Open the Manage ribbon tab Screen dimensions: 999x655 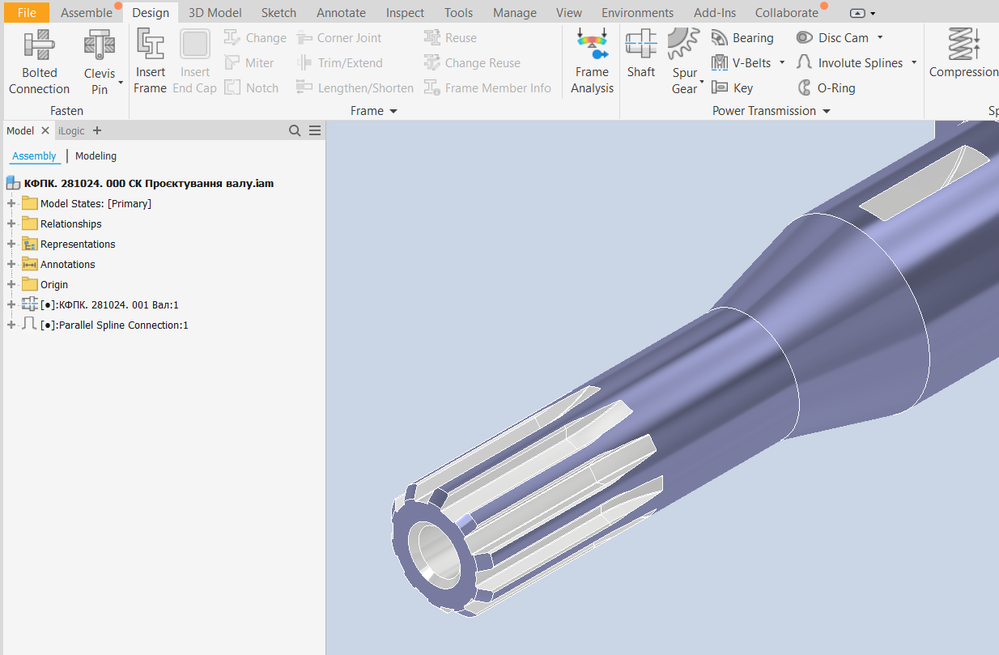pos(514,13)
